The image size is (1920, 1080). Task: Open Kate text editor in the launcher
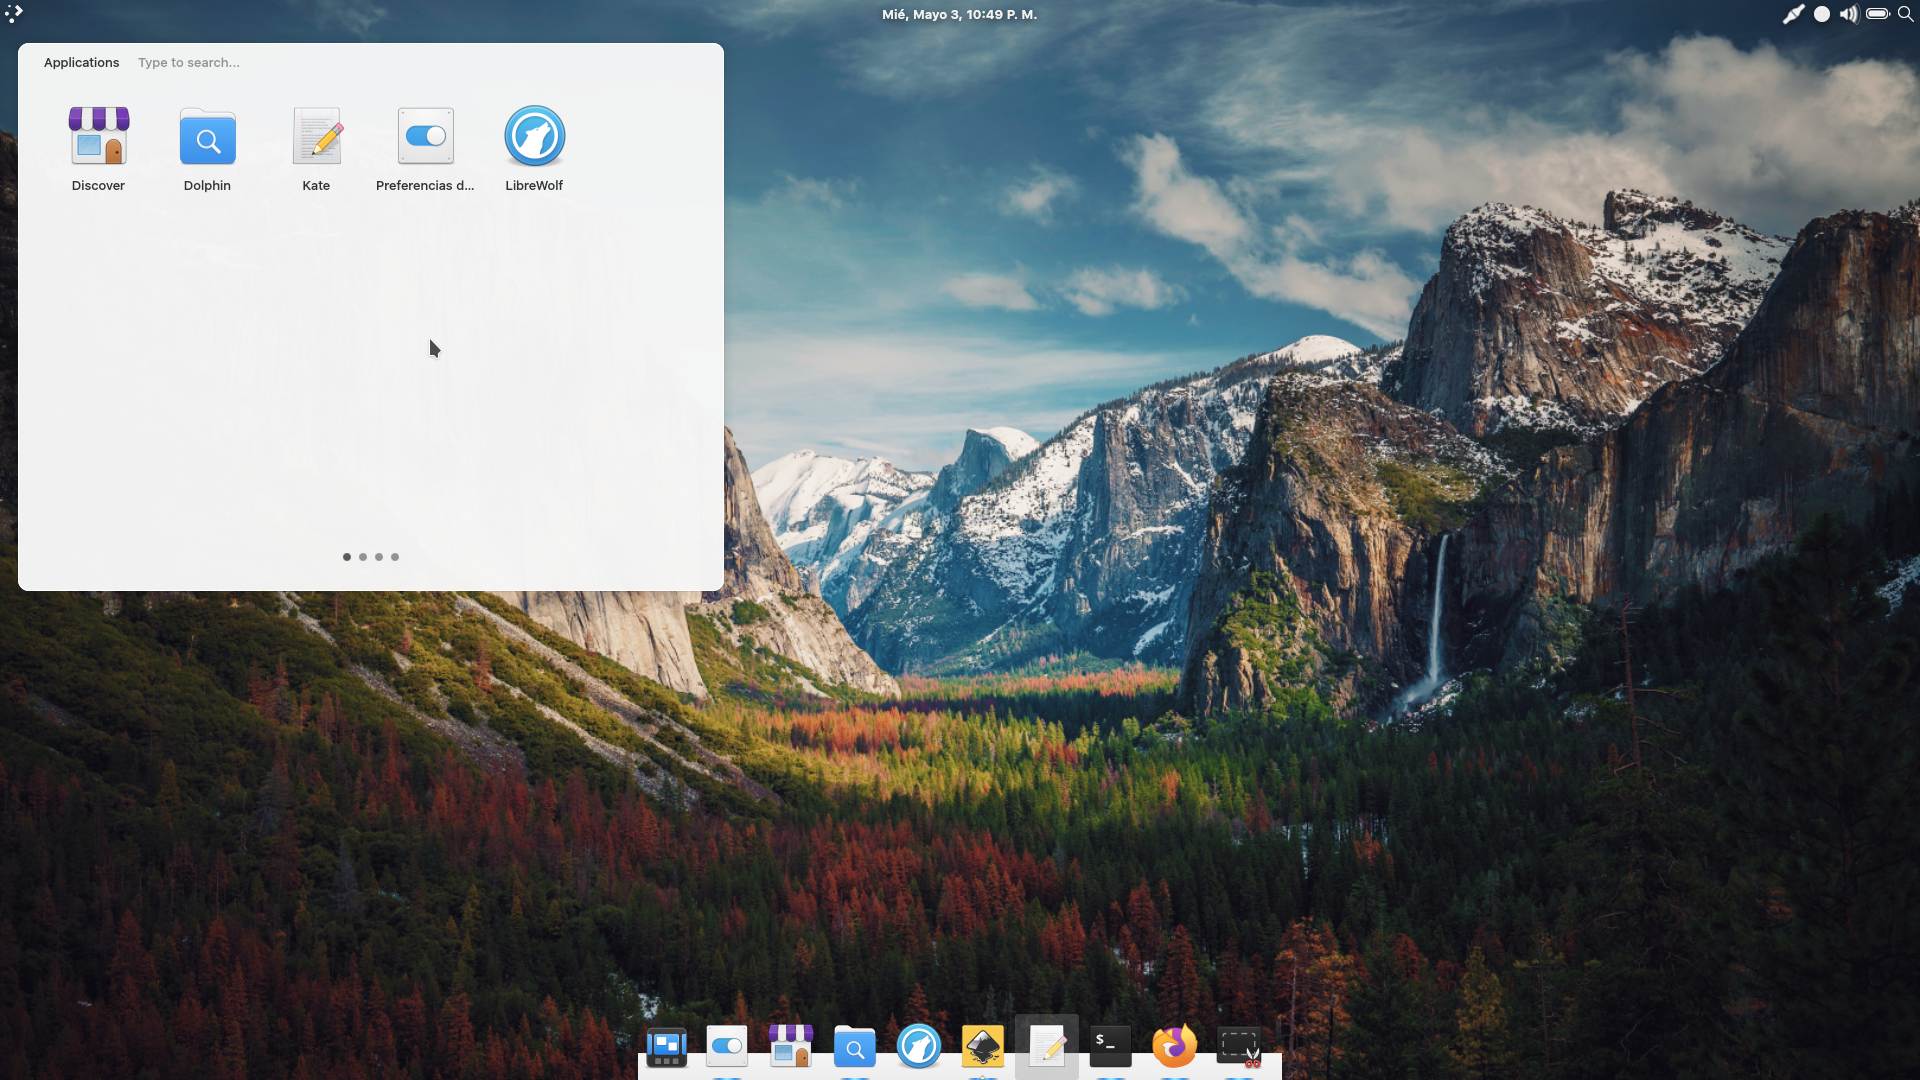316,148
